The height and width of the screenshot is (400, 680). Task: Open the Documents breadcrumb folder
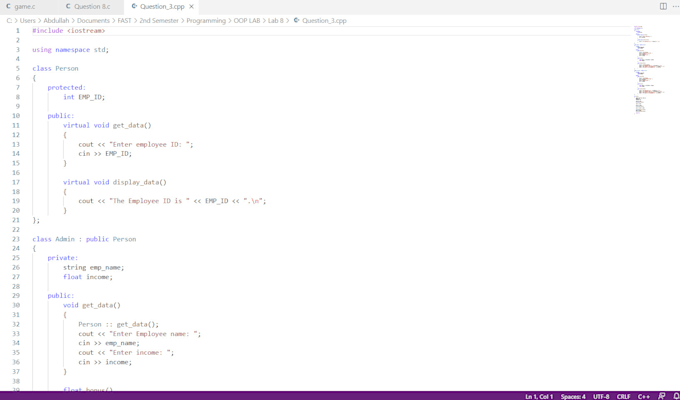[x=93, y=20]
